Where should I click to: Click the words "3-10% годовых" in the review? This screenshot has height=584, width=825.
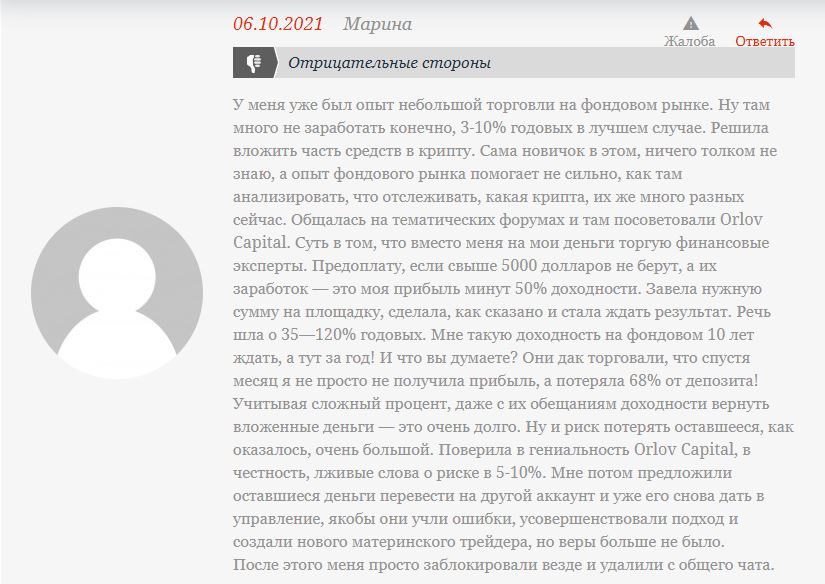coord(515,128)
